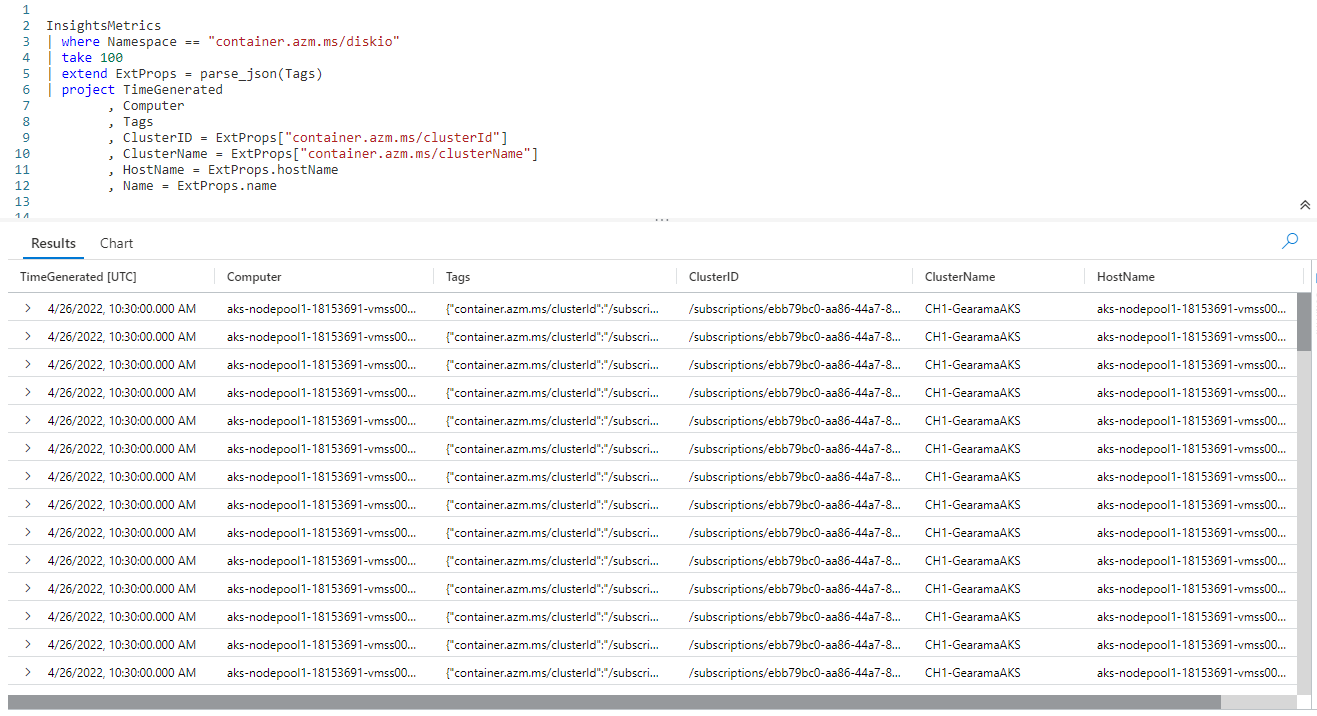The width and height of the screenshot is (1317, 716).
Task: Expand the first result row
Action: coord(26,308)
